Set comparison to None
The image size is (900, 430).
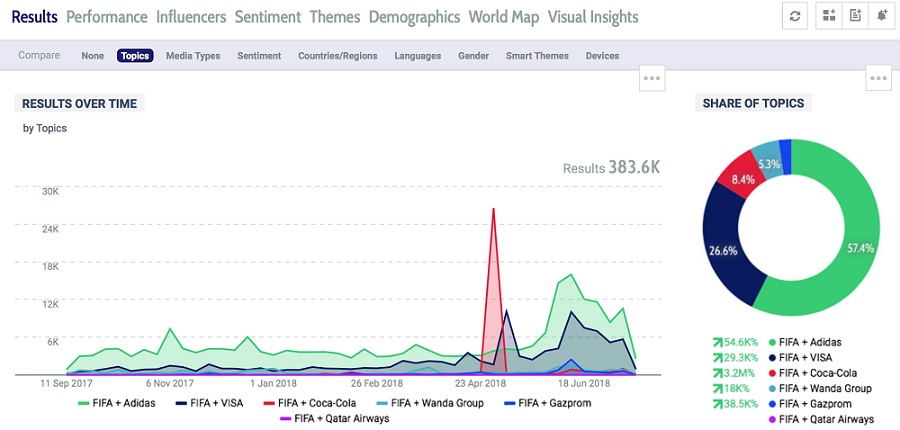point(92,56)
